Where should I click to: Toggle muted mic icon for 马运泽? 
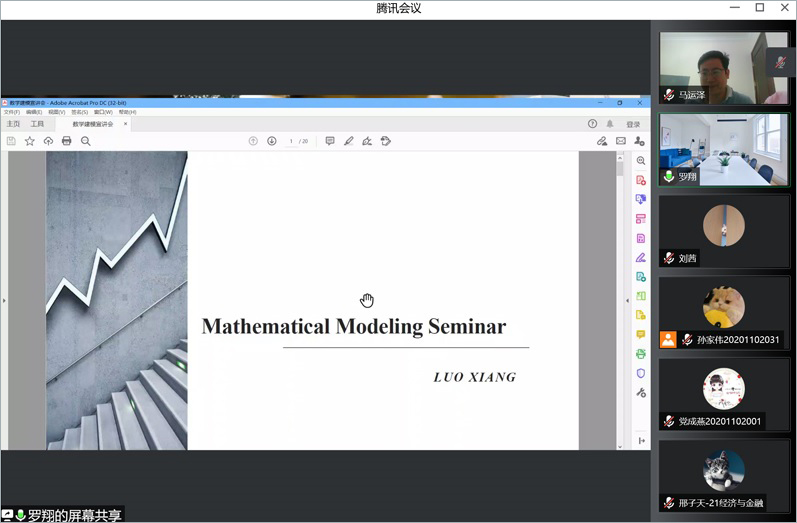pyautogui.click(x=669, y=95)
